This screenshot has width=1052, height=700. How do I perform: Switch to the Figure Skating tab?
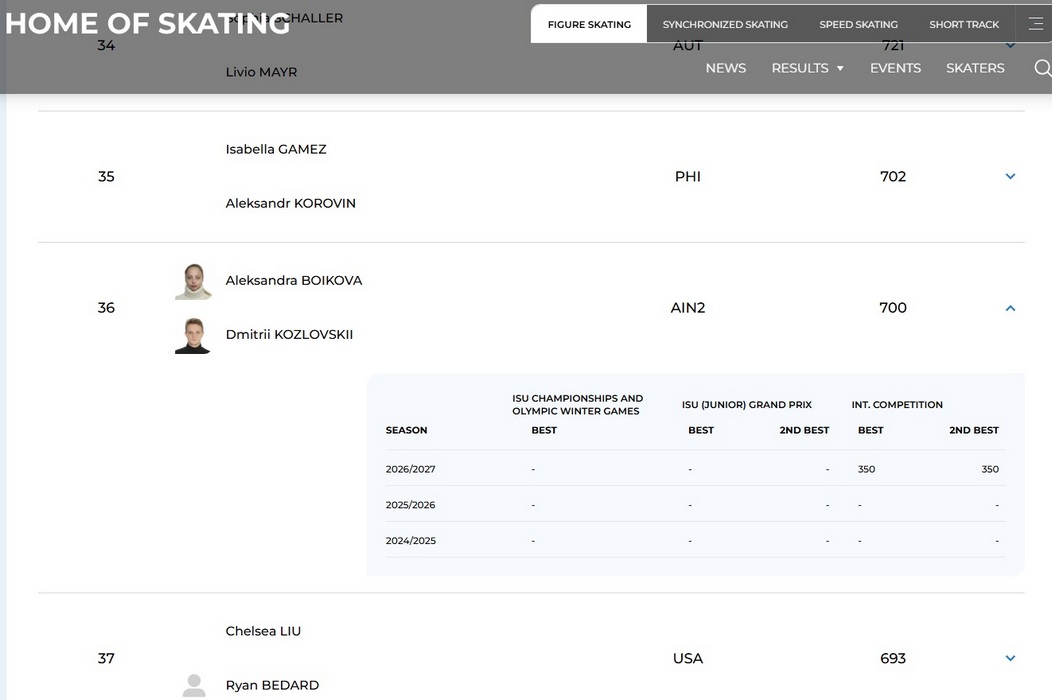point(589,24)
